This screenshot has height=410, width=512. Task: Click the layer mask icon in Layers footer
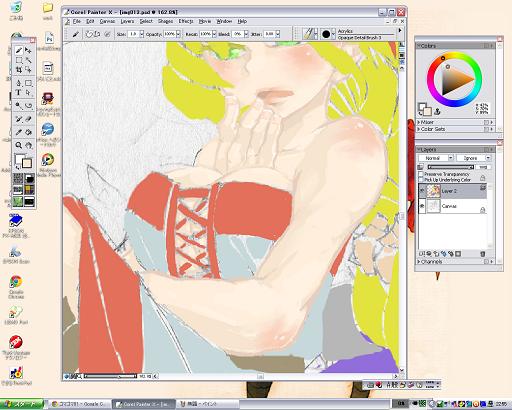pos(458,254)
